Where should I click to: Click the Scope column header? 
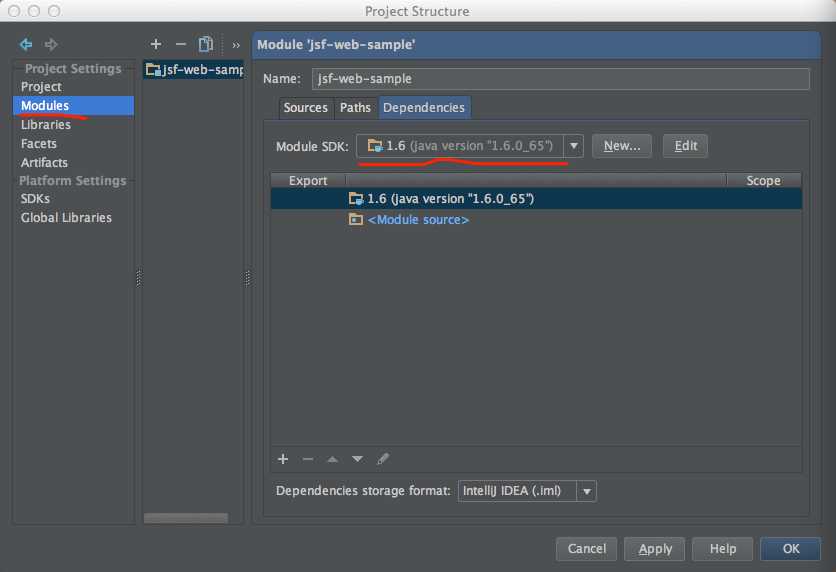tap(763, 181)
